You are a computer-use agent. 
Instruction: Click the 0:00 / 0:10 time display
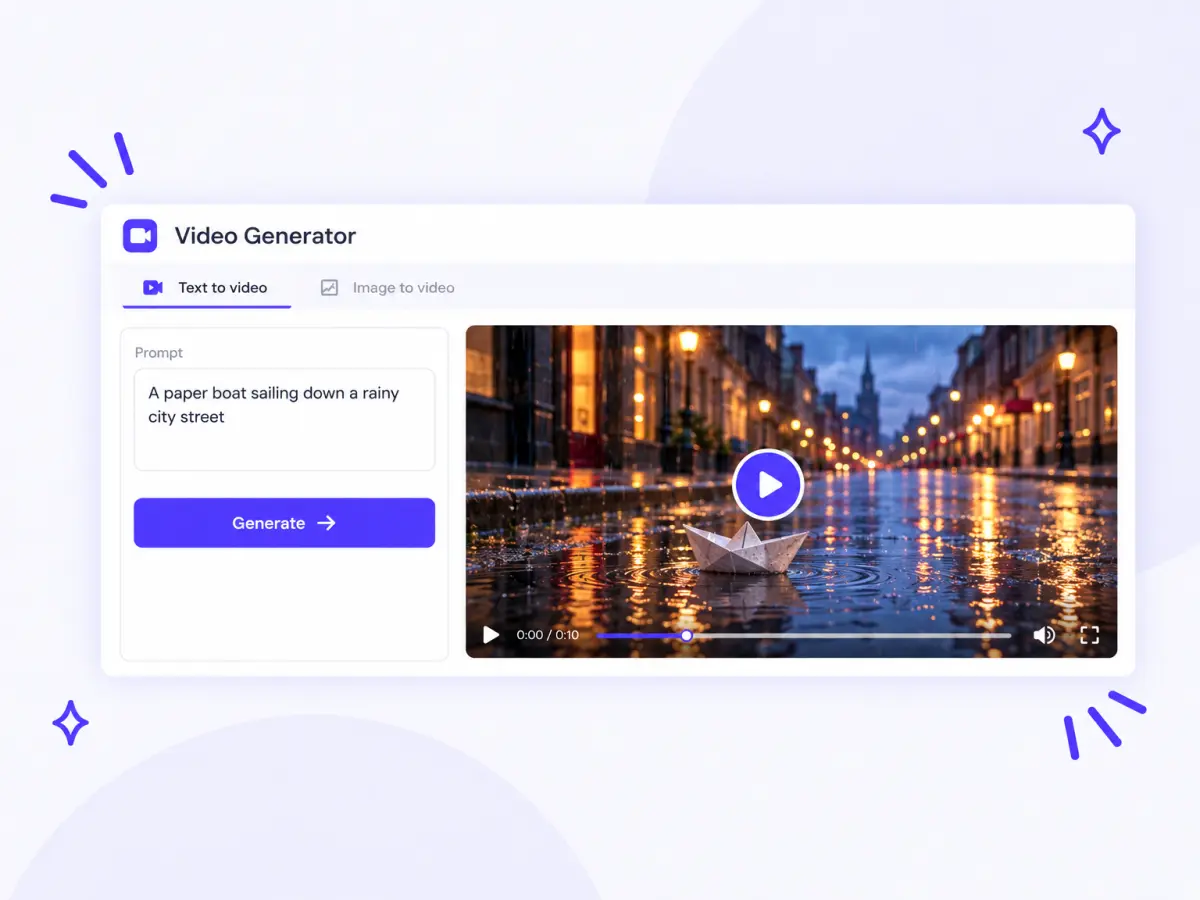click(x=547, y=635)
